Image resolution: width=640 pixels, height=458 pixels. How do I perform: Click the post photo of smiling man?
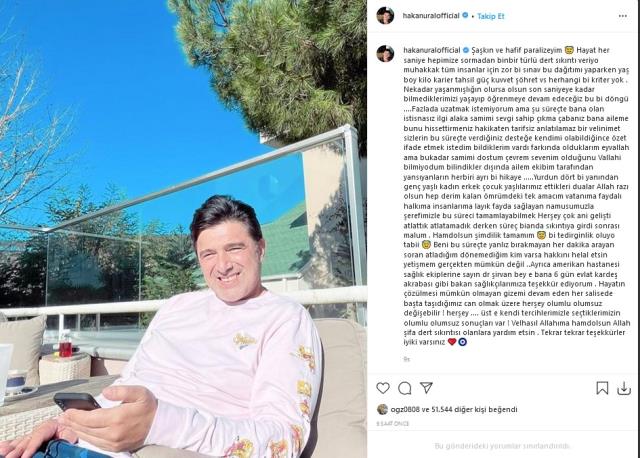click(x=183, y=229)
